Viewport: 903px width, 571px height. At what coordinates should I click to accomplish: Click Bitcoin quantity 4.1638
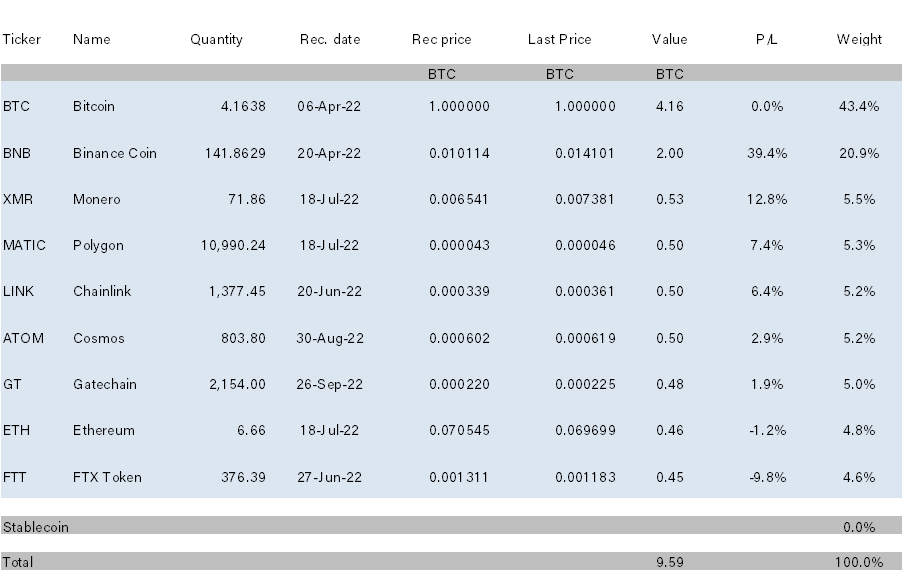click(x=243, y=106)
